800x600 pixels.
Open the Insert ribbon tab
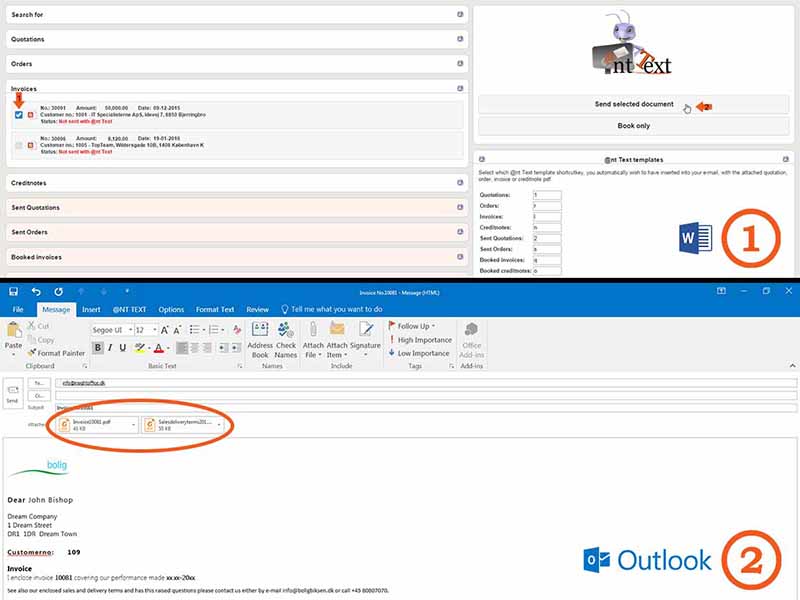(x=90, y=310)
